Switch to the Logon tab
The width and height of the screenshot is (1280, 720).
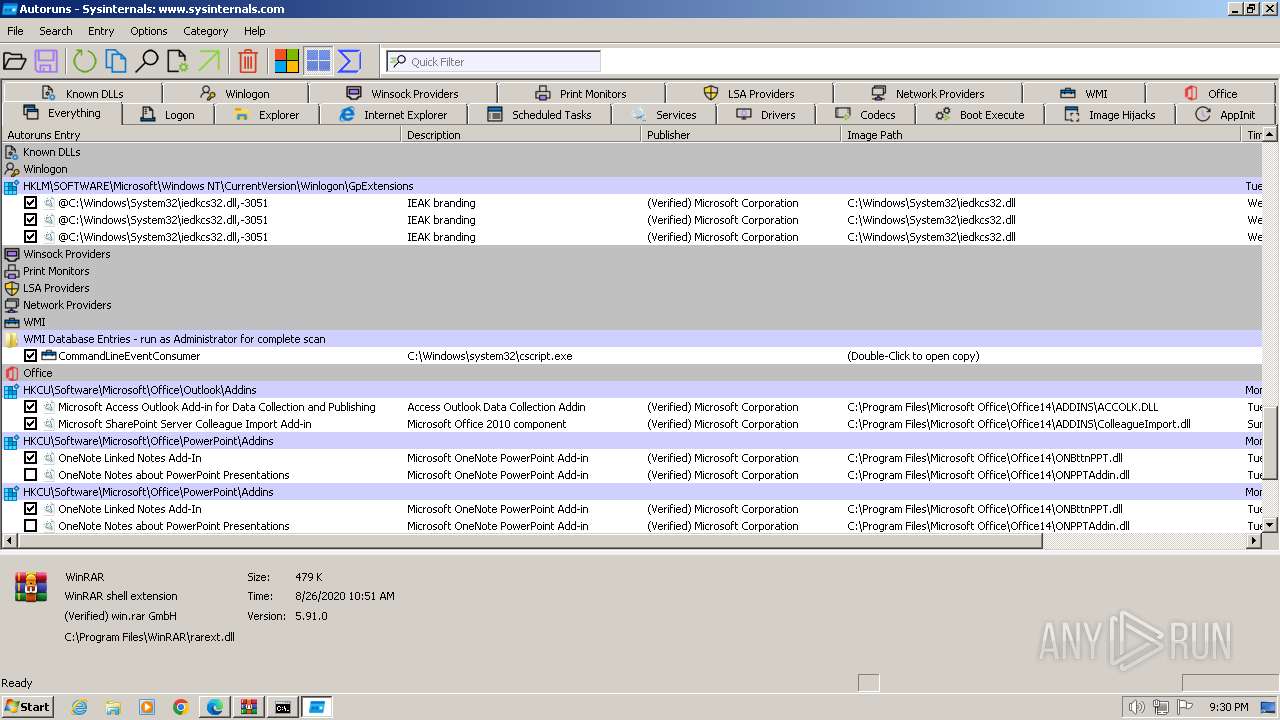[168, 115]
